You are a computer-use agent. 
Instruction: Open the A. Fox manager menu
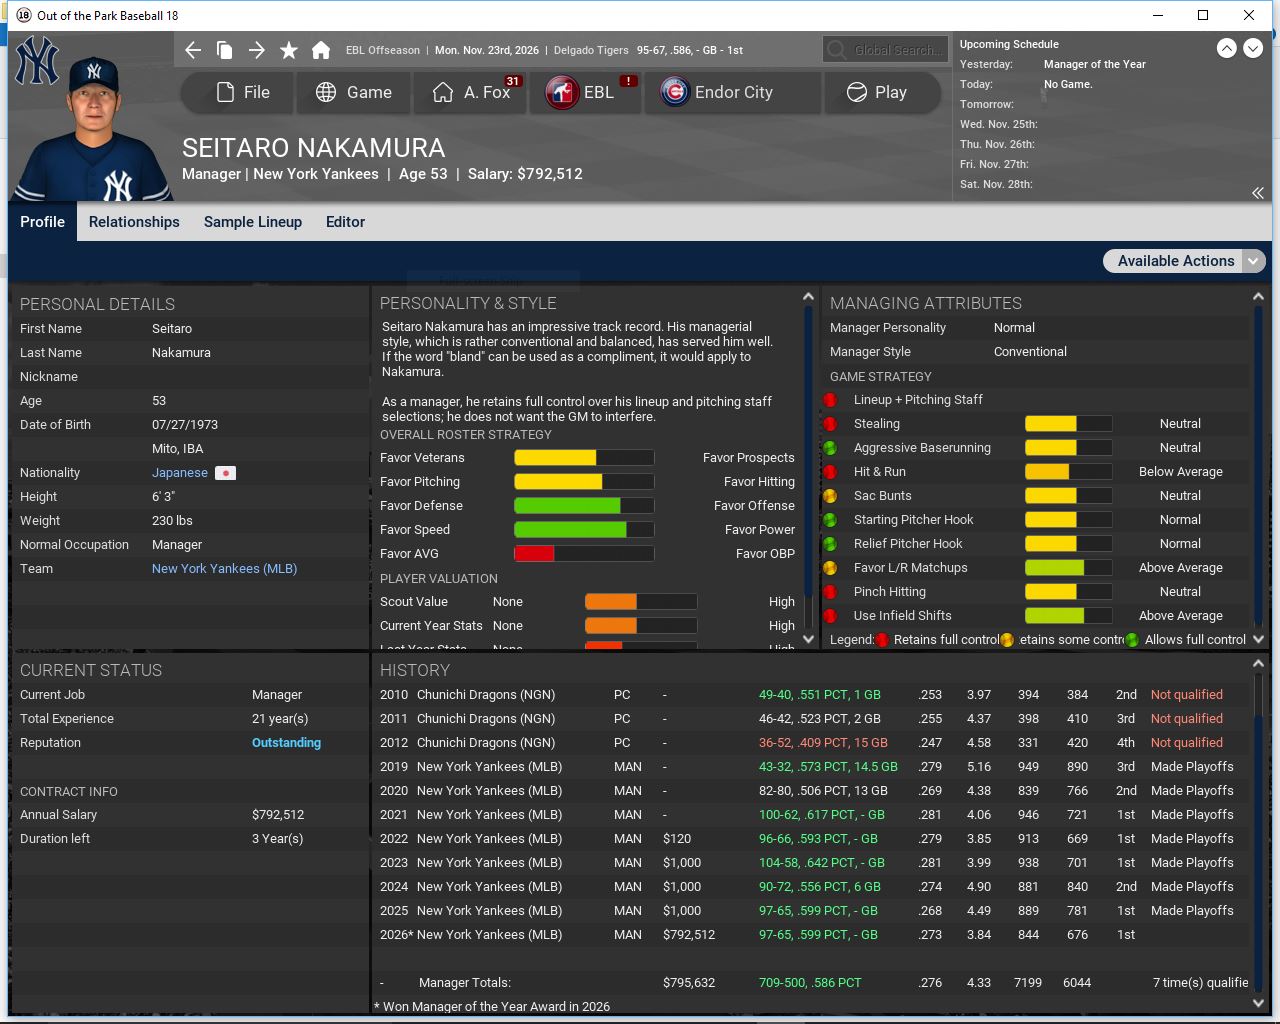(x=469, y=92)
